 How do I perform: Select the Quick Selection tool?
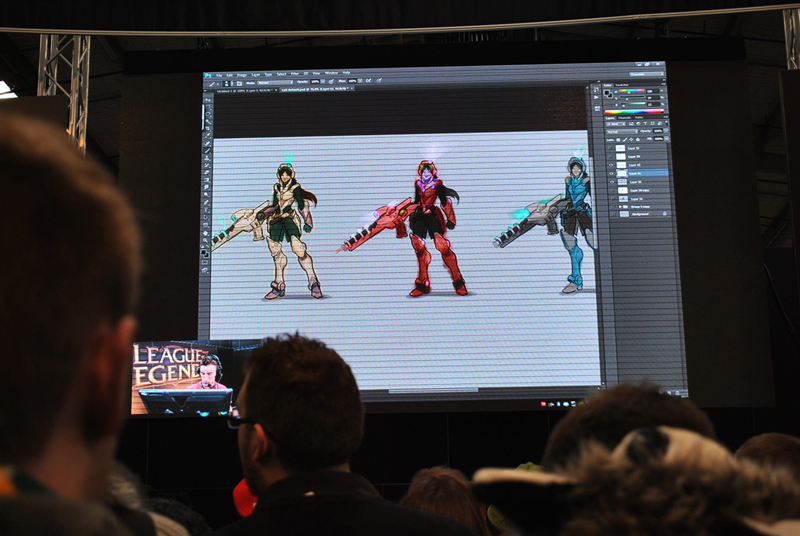point(208,121)
